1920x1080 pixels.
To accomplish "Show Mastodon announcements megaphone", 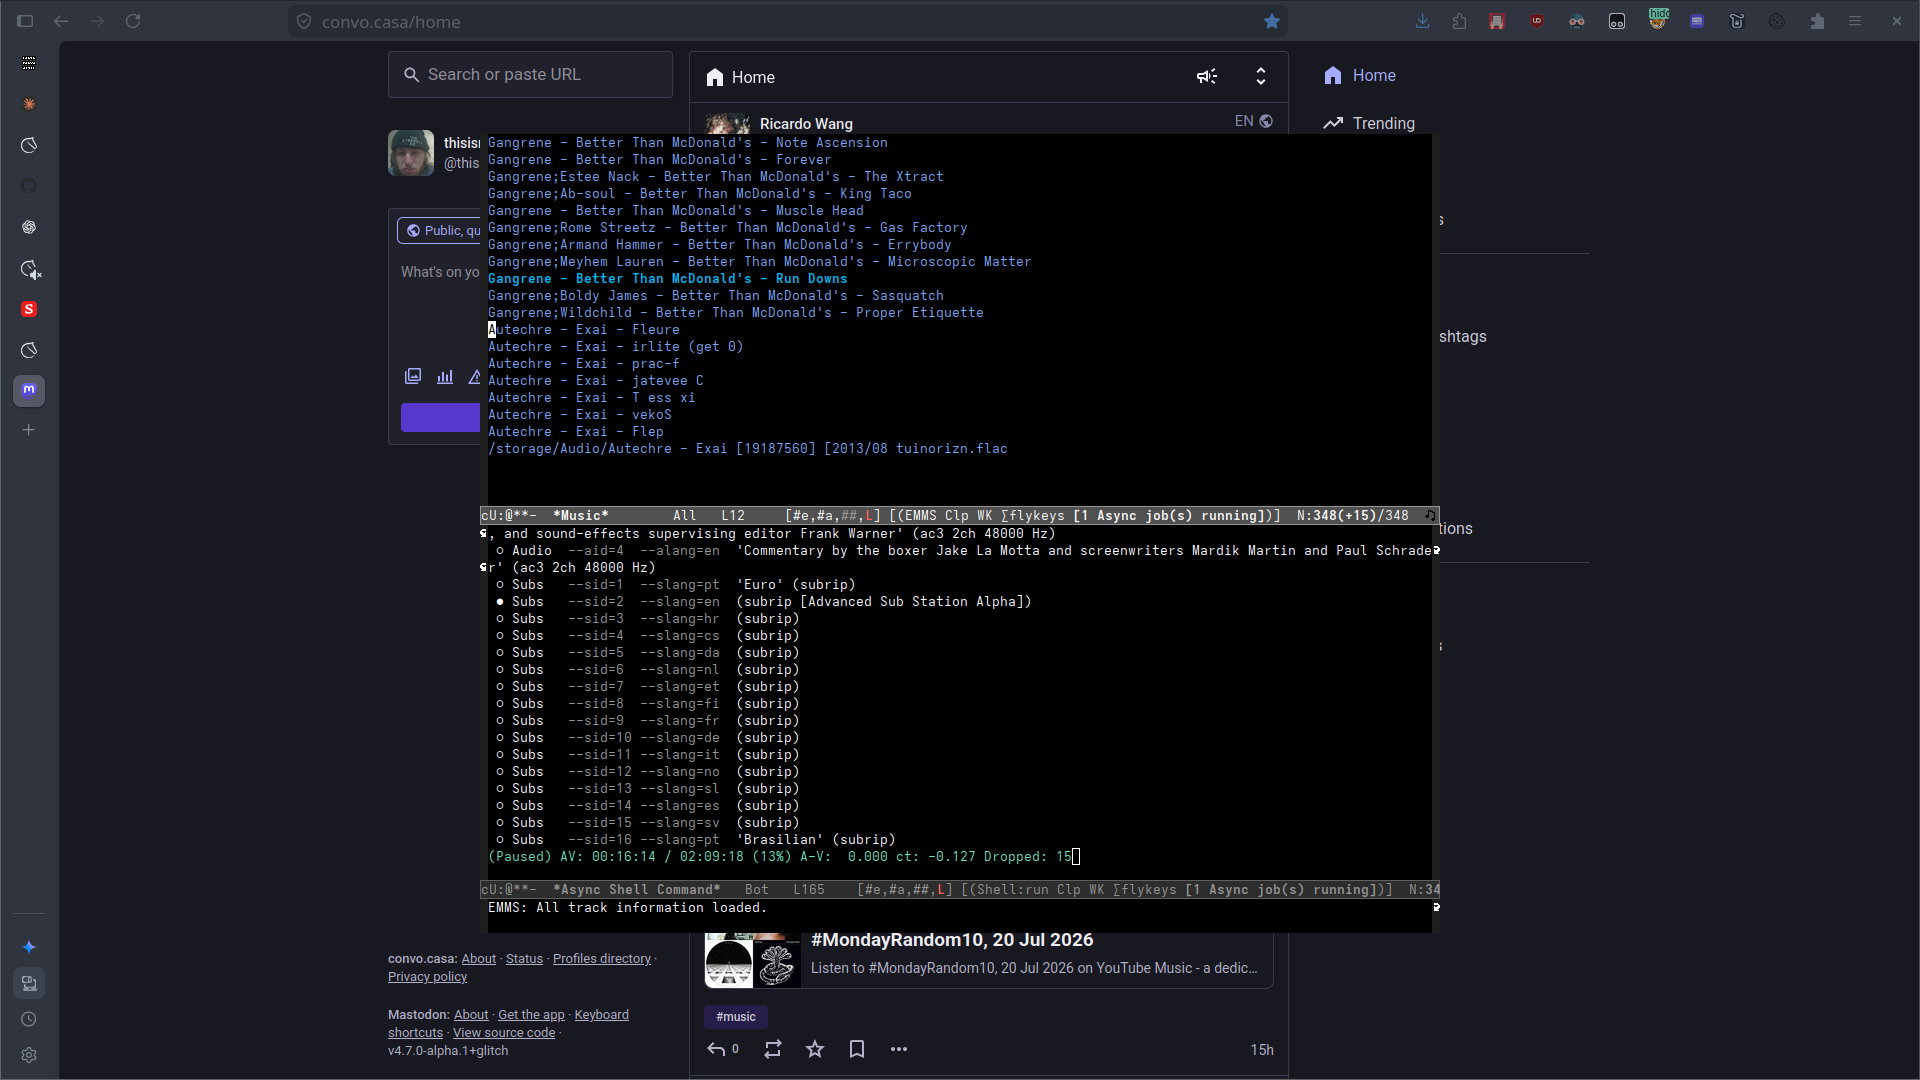I will coord(1207,77).
